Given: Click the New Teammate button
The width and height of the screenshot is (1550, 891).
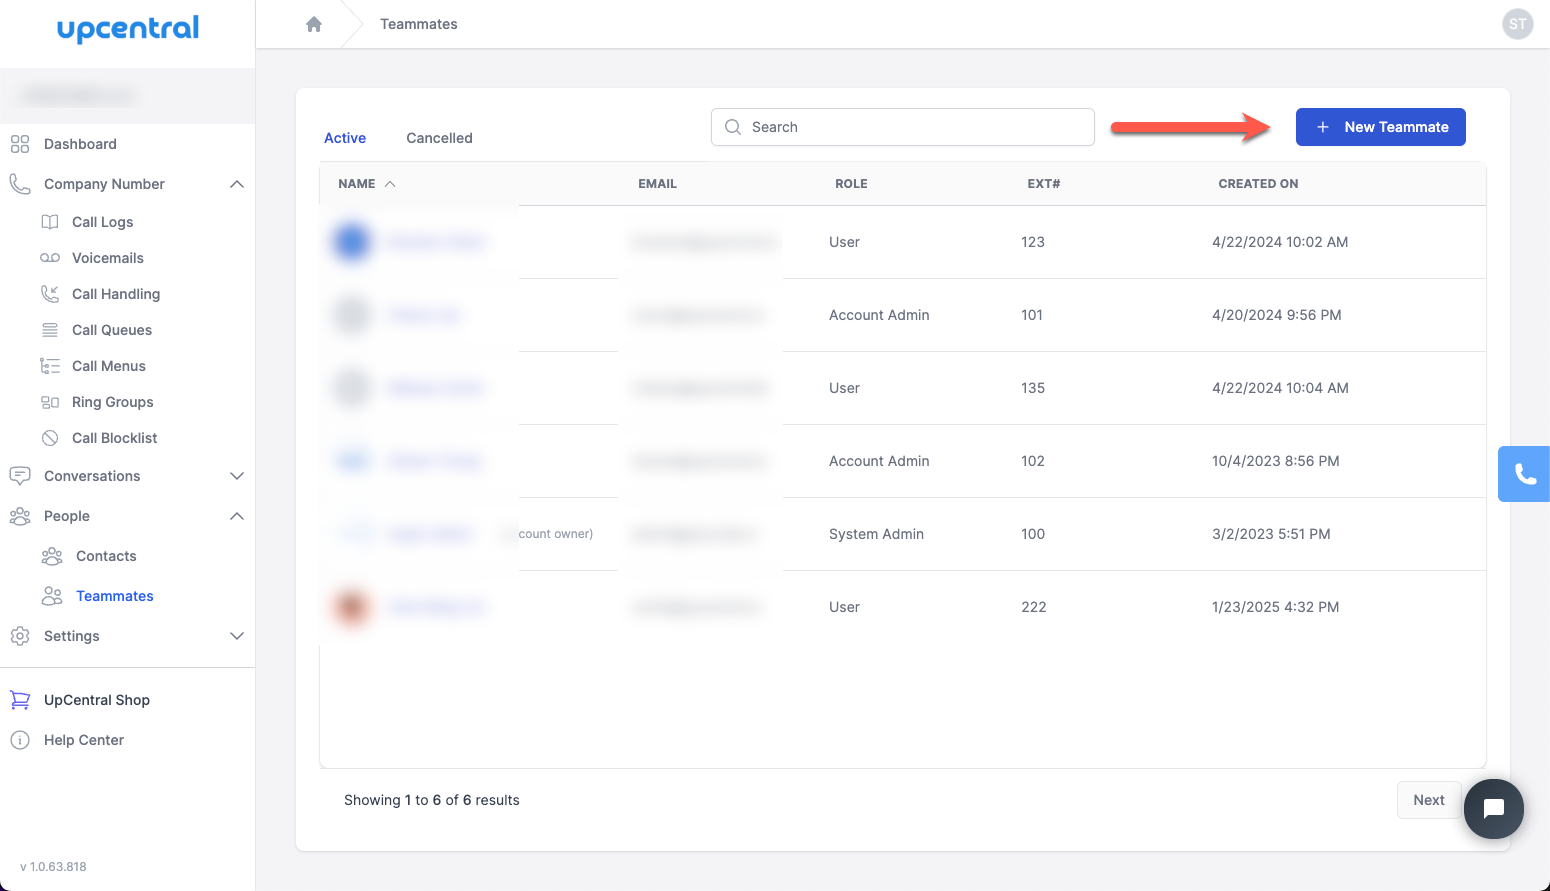Looking at the screenshot, I should (1381, 127).
